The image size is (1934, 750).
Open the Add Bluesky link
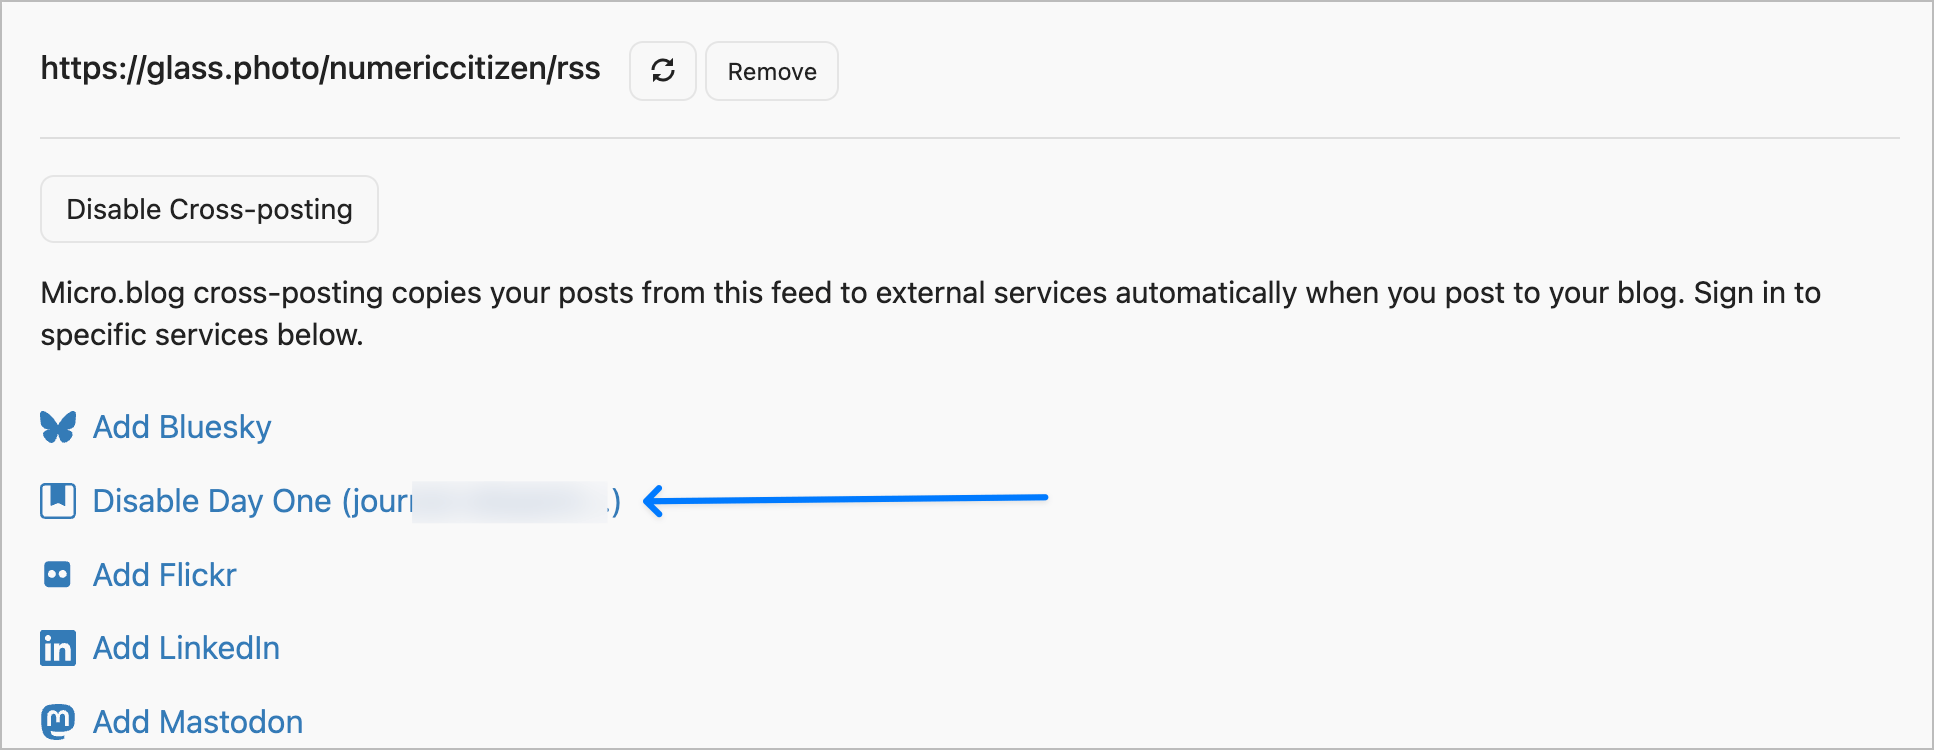(x=182, y=427)
